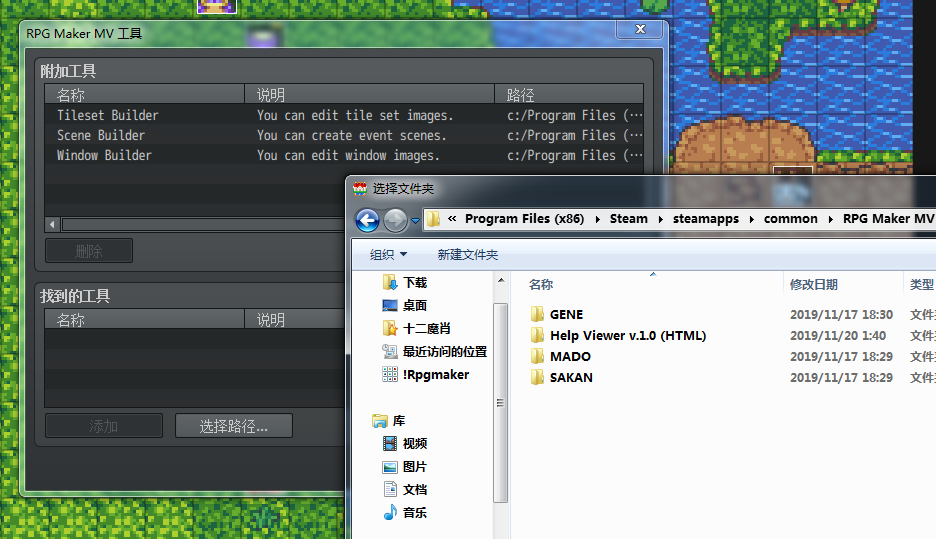Open 下载 downloads in navigation pane
Image resolution: width=936 pixels, height=539 pixels.
[415, 282]
